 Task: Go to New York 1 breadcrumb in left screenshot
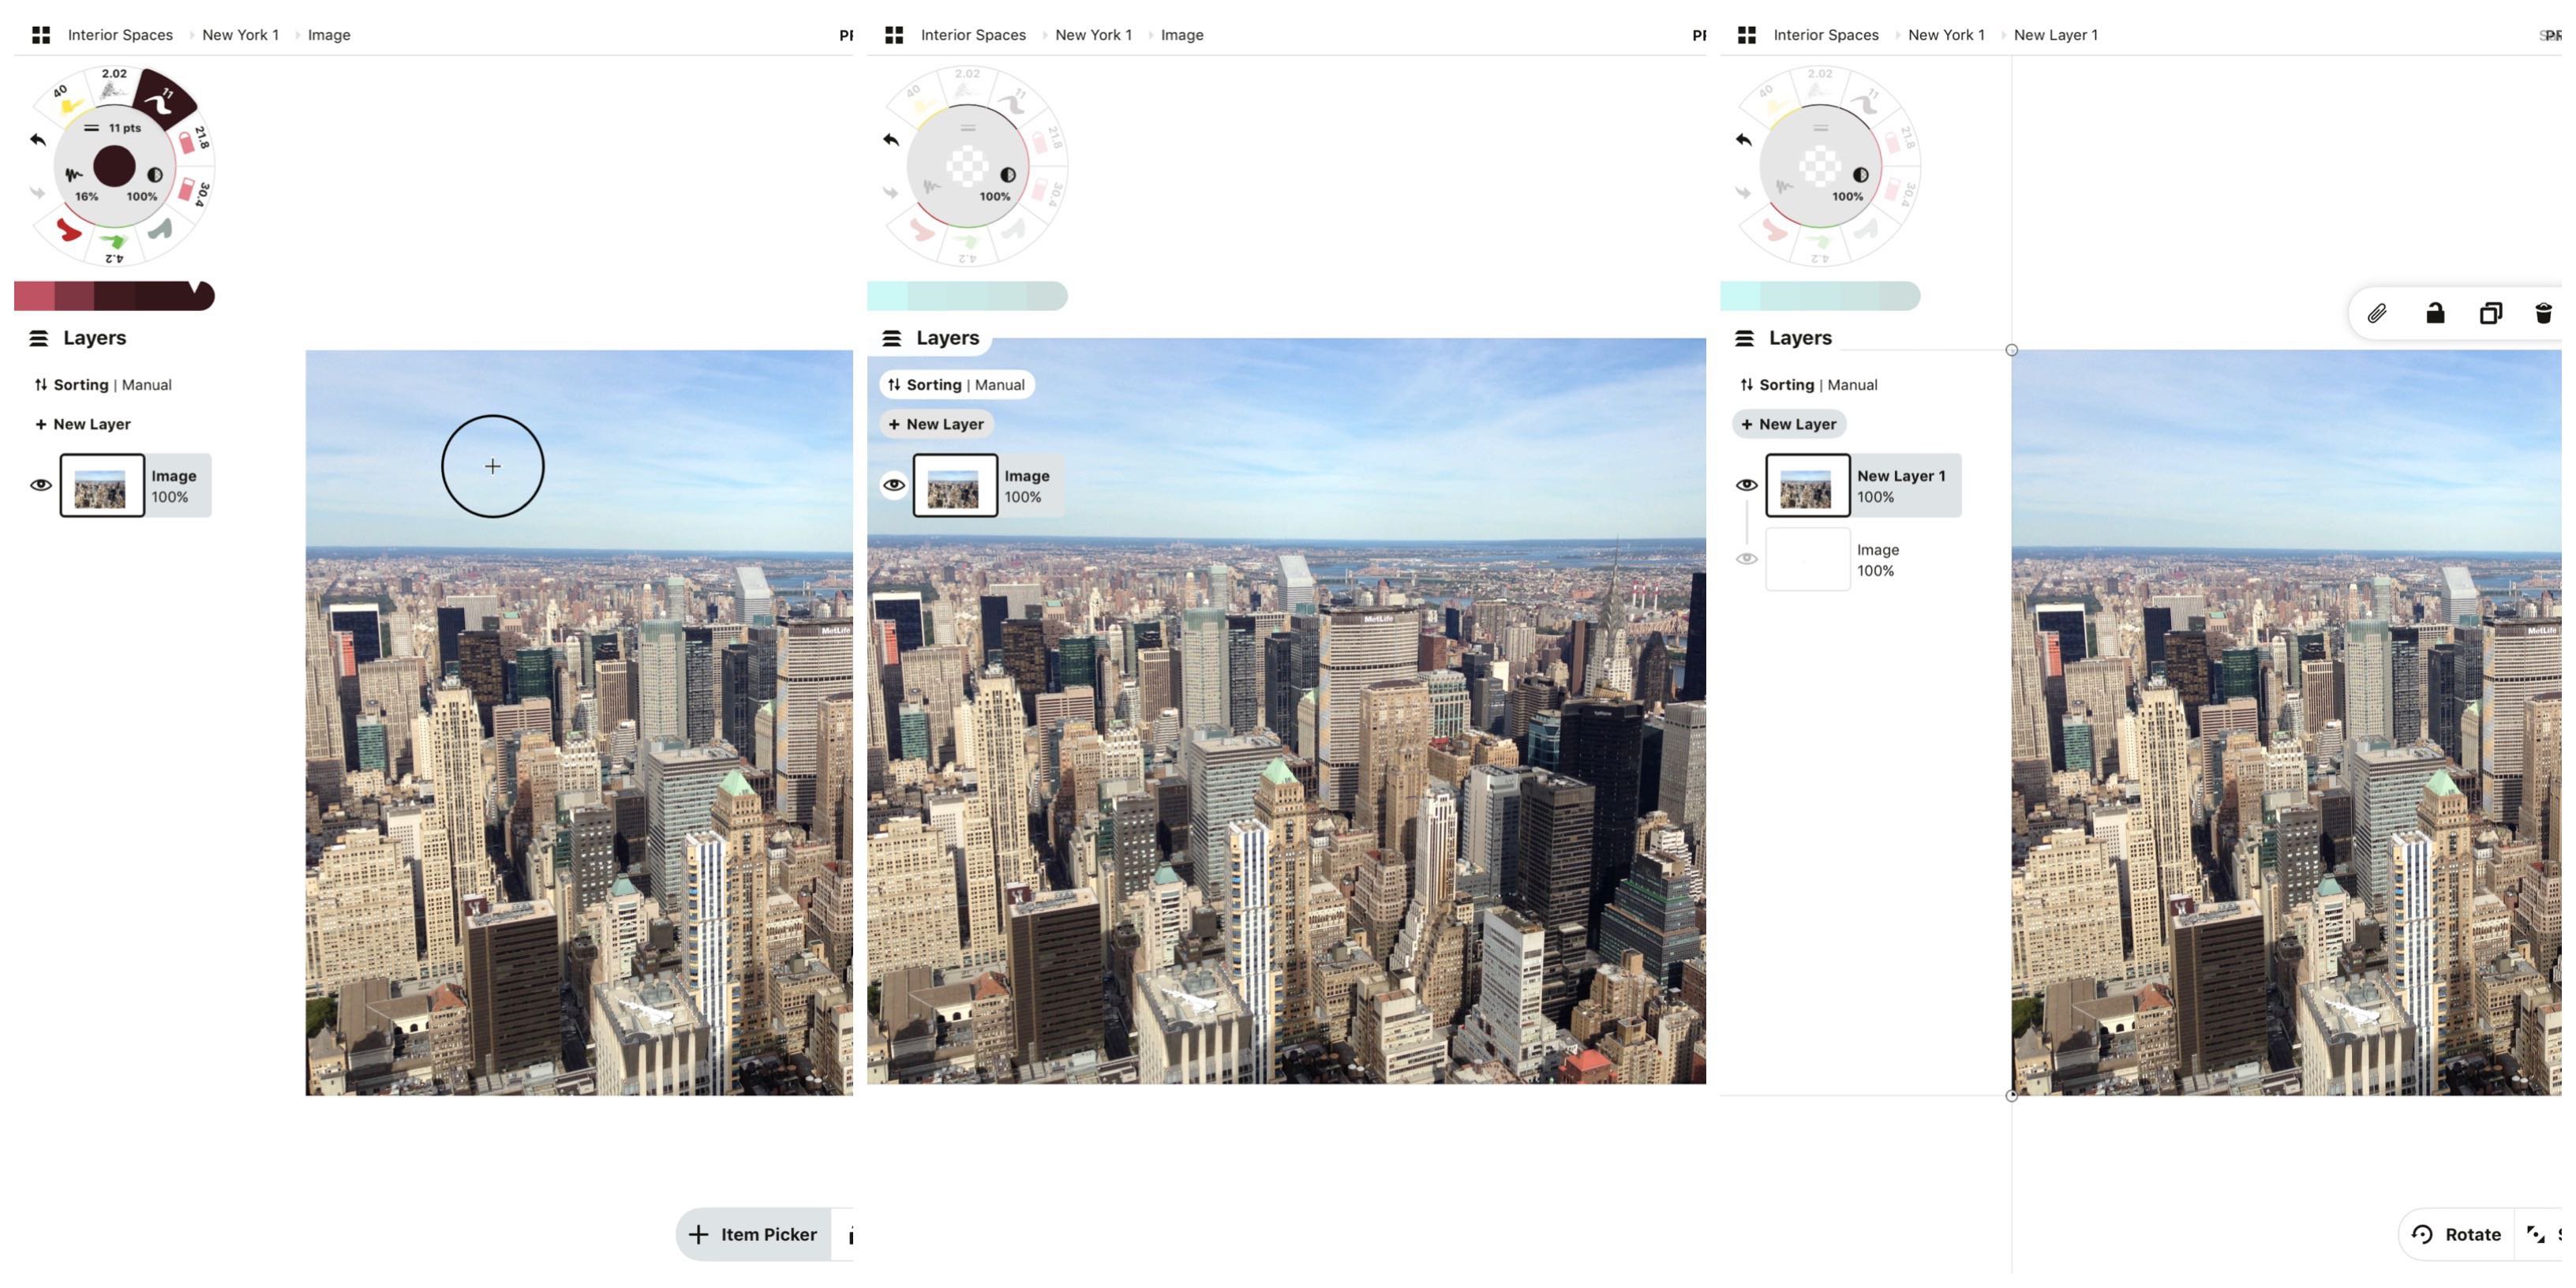click(240, 35)
